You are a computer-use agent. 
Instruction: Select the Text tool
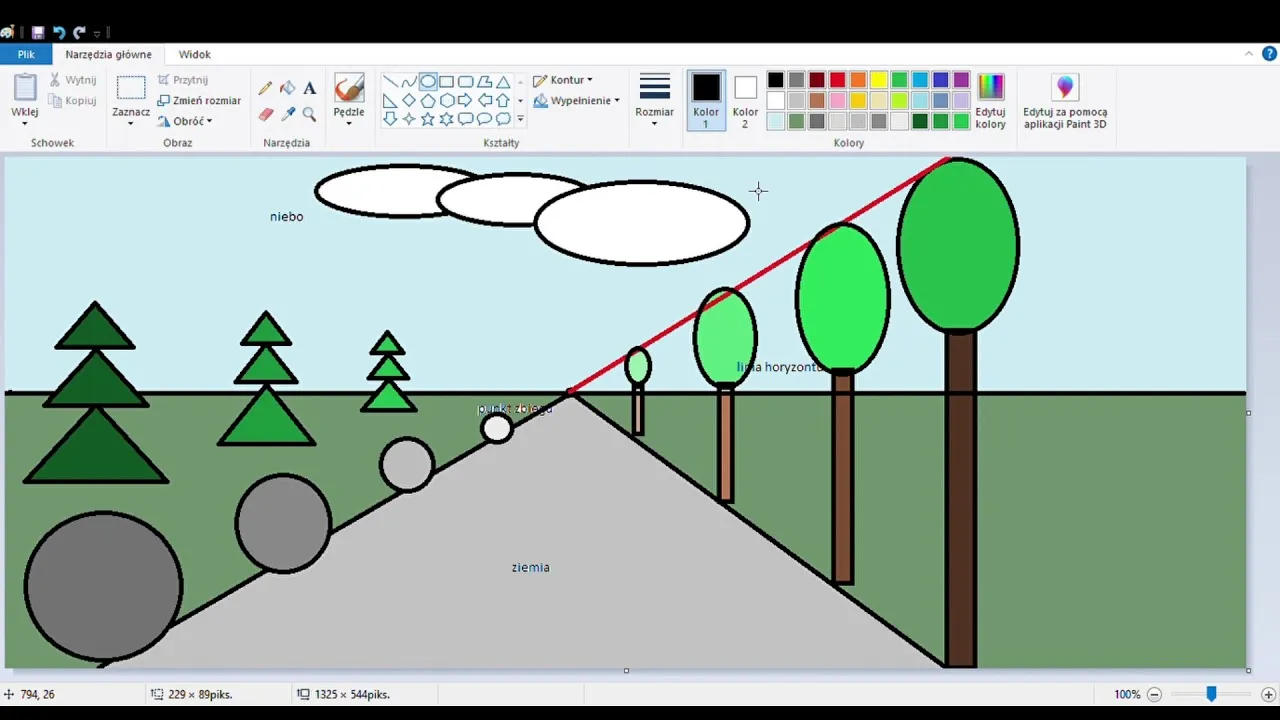click(309, 88)
